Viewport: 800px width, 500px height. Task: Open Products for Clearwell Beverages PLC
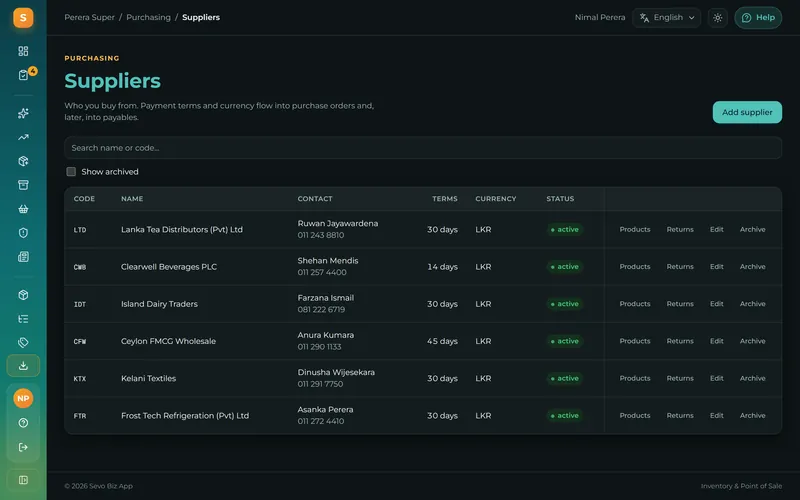pyautogui.click(x=635, y=267)
